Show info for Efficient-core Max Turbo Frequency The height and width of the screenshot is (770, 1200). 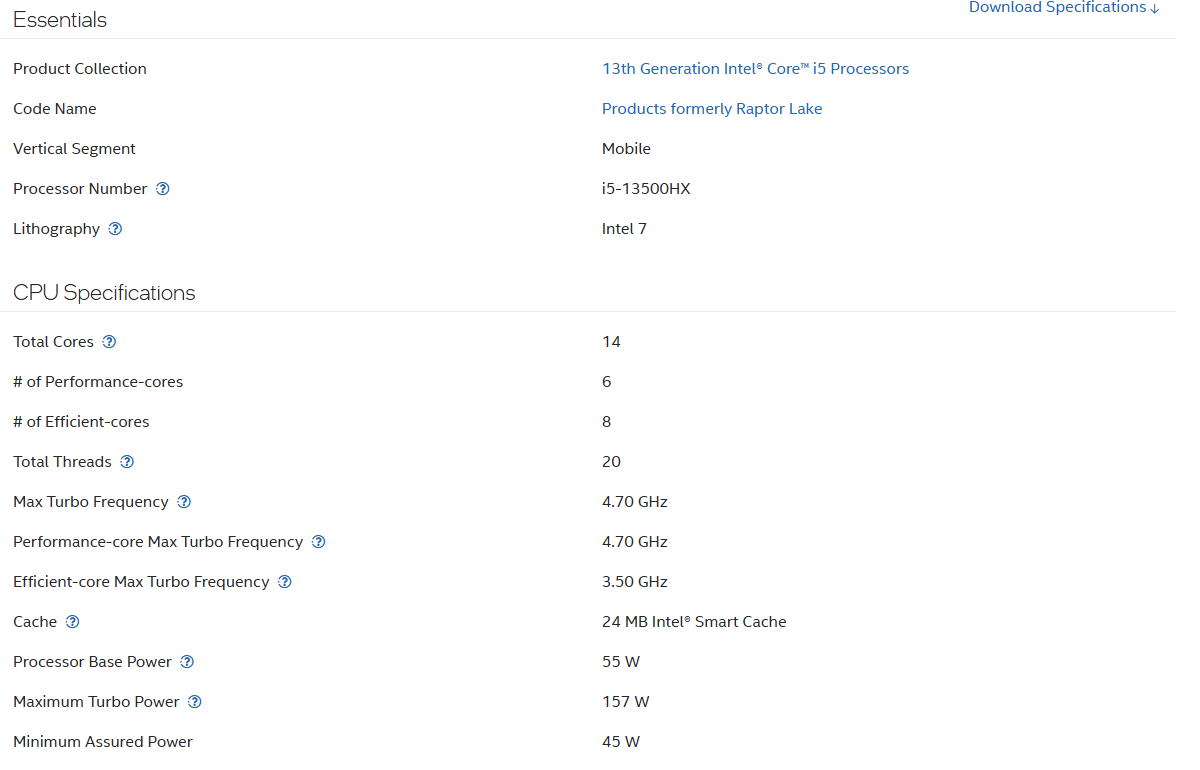tap(285, 582)
